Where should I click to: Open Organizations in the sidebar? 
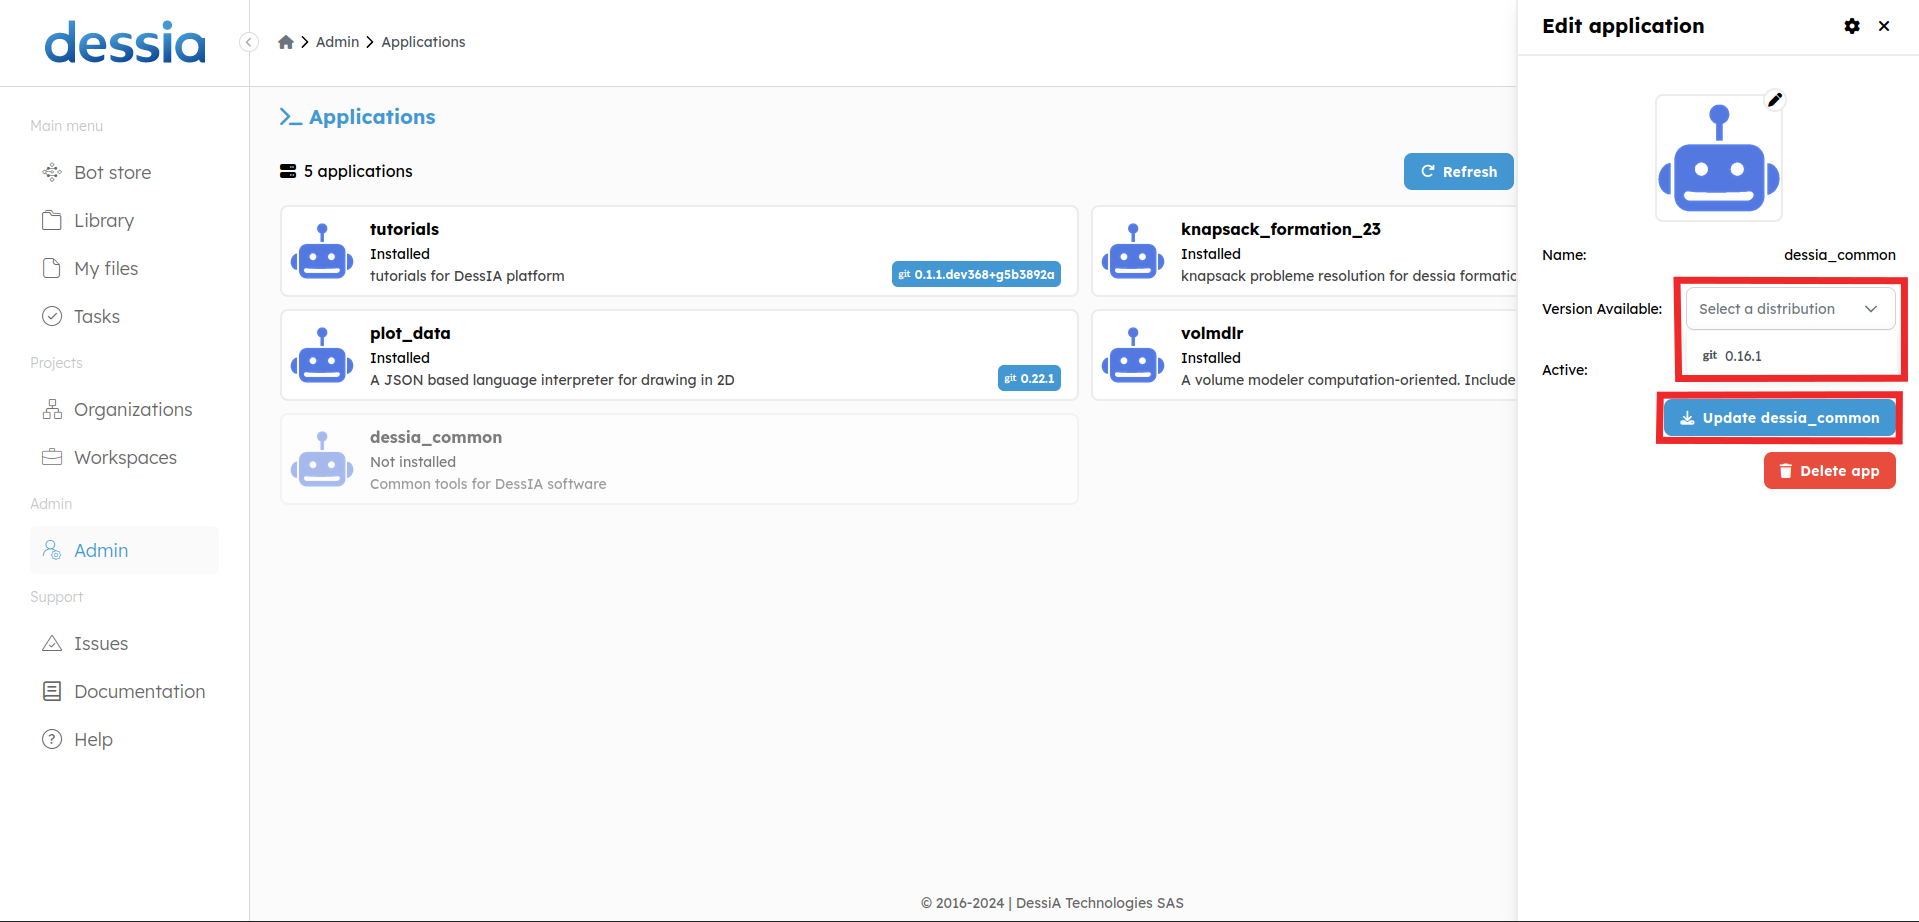point(124,410)
